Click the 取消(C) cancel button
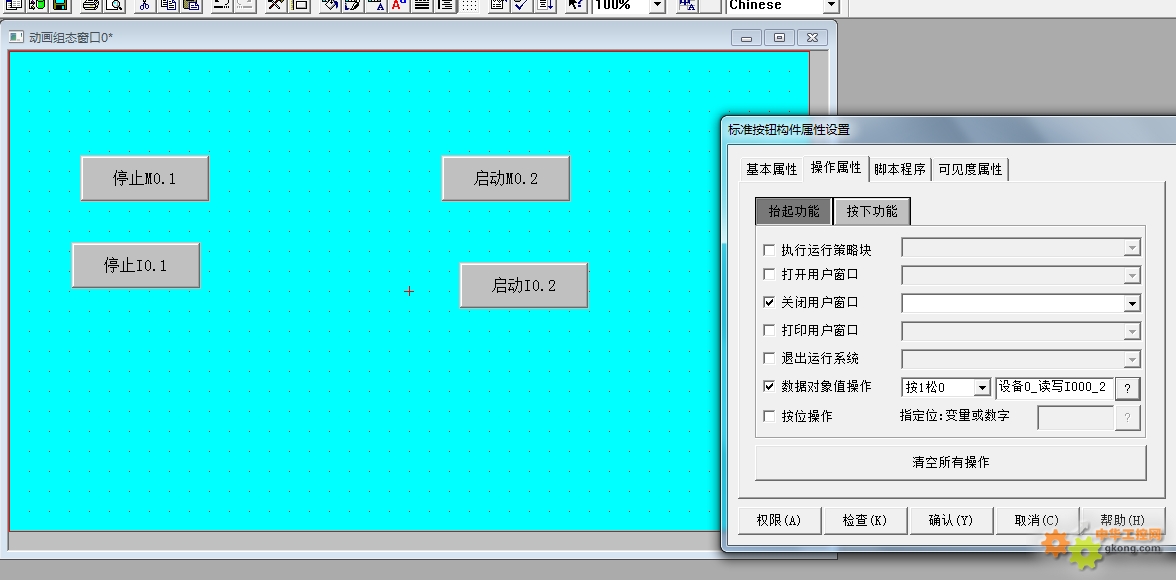The image size is (1176, 580). point(1036,521)
